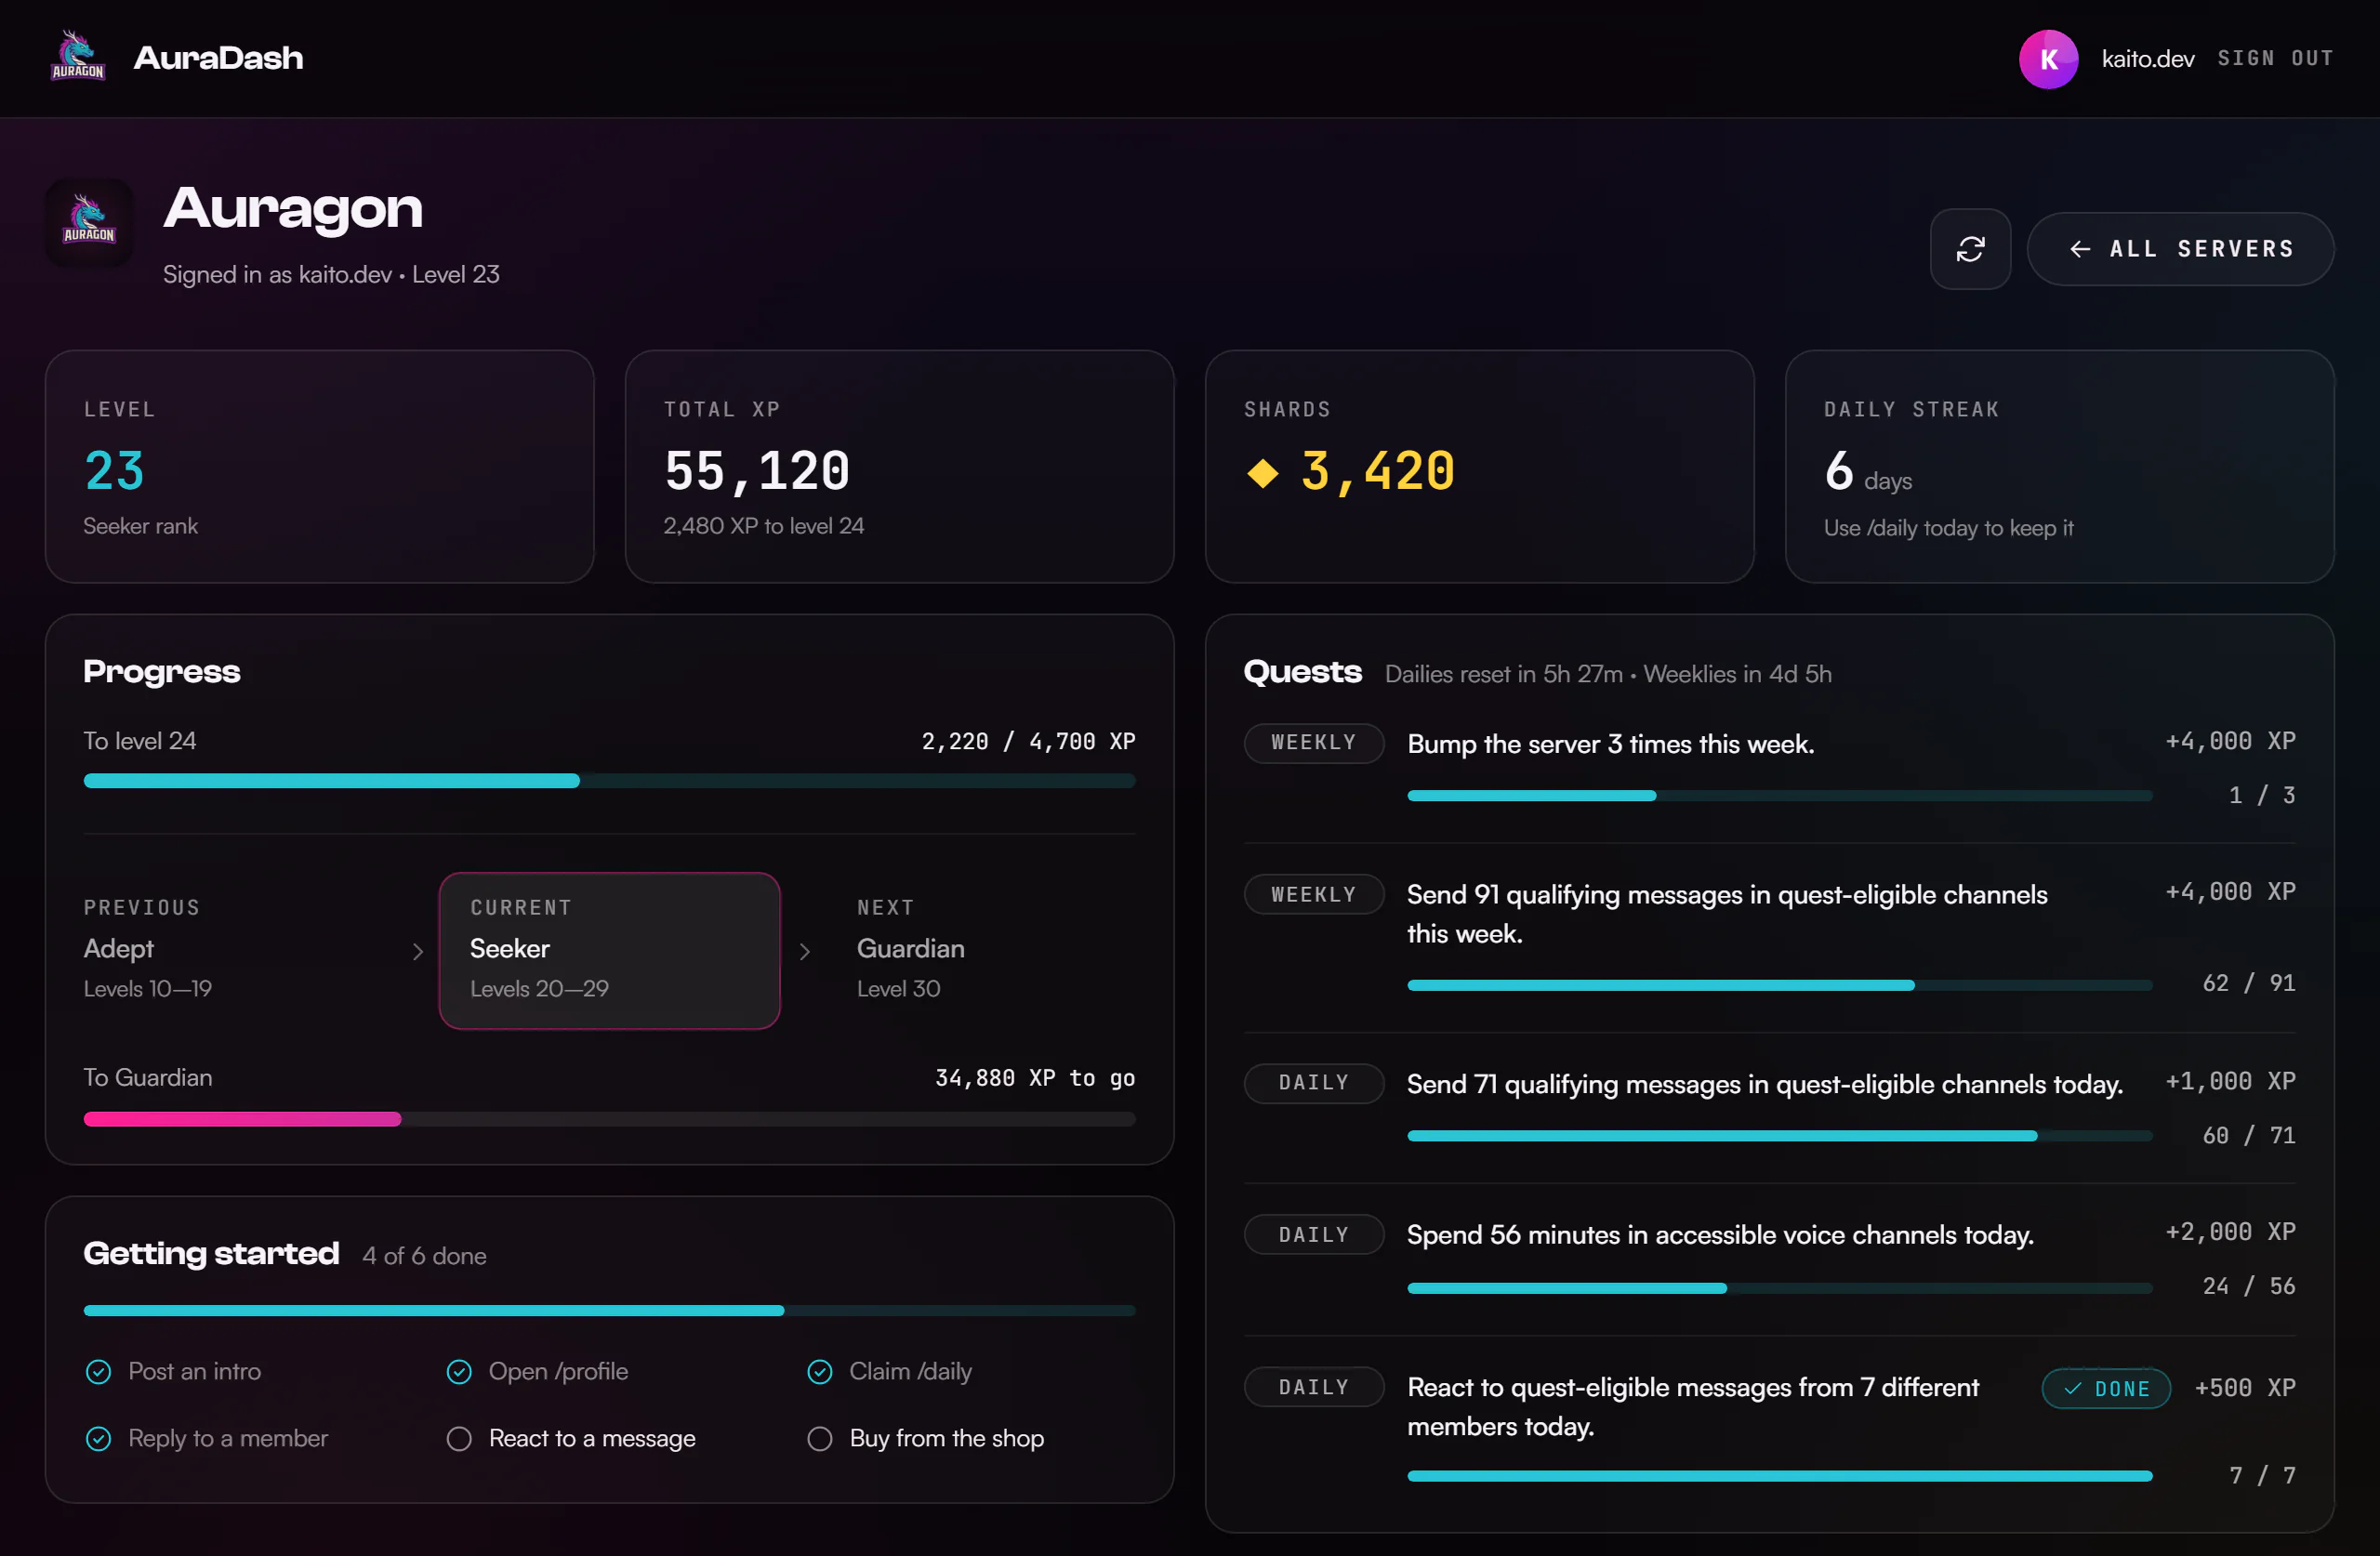Click the Total XP 55,120 value
The image size is (2380, 1556).
point(756,471)
